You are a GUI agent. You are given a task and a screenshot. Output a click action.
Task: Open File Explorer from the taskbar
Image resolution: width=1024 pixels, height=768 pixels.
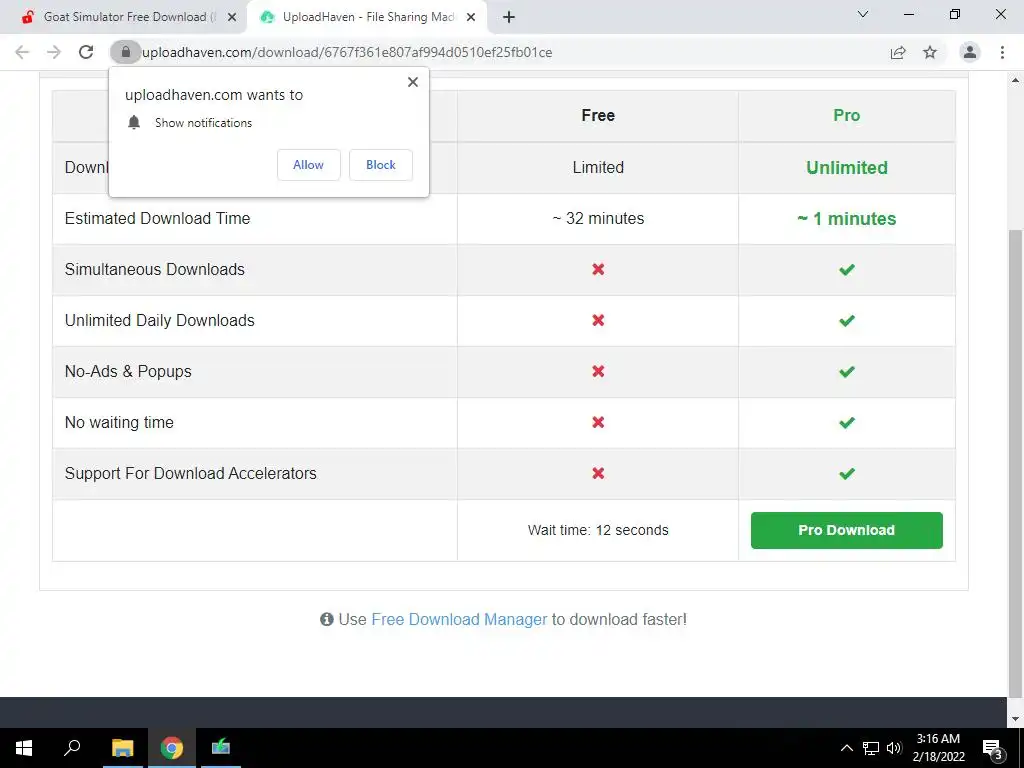point(123,748)
